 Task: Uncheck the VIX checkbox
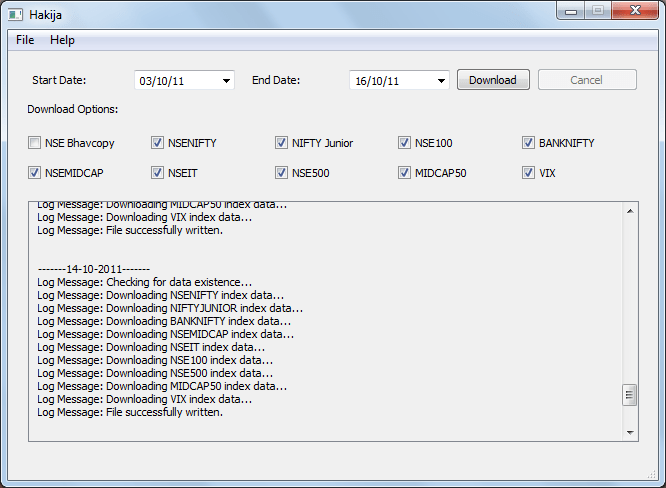click(x=528, y=173)
